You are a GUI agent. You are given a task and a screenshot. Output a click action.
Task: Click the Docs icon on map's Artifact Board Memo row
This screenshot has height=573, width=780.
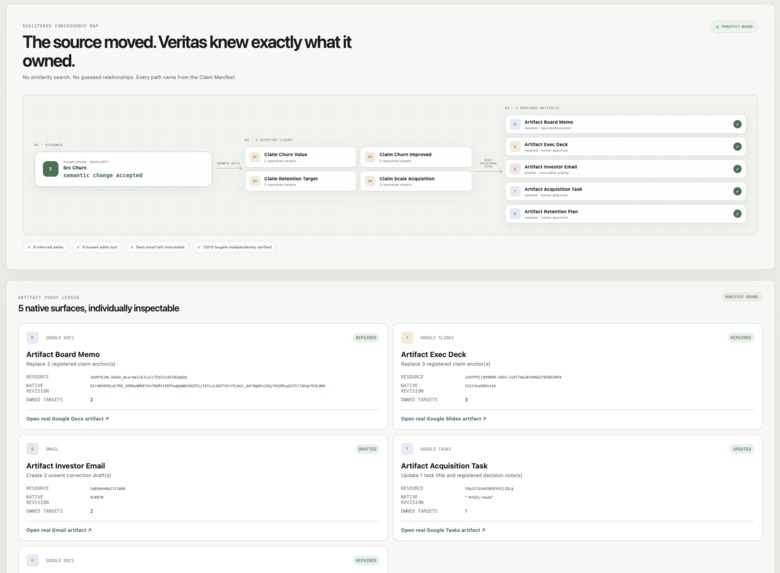[515, 124]
